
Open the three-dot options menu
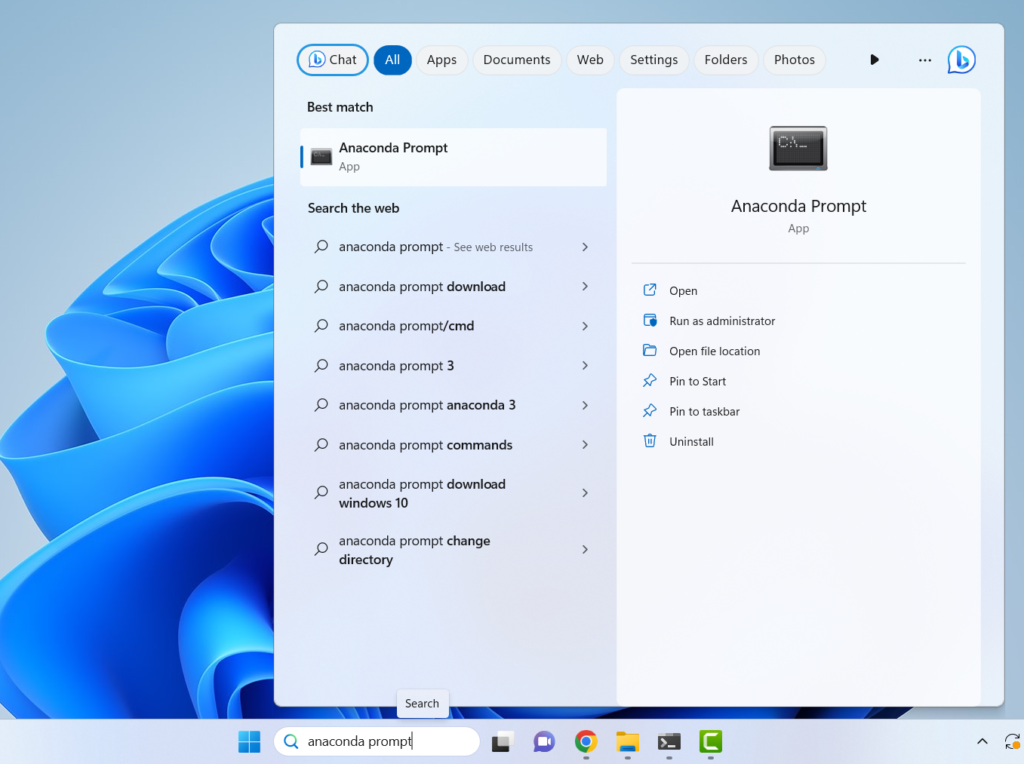(x=925, y=60)
